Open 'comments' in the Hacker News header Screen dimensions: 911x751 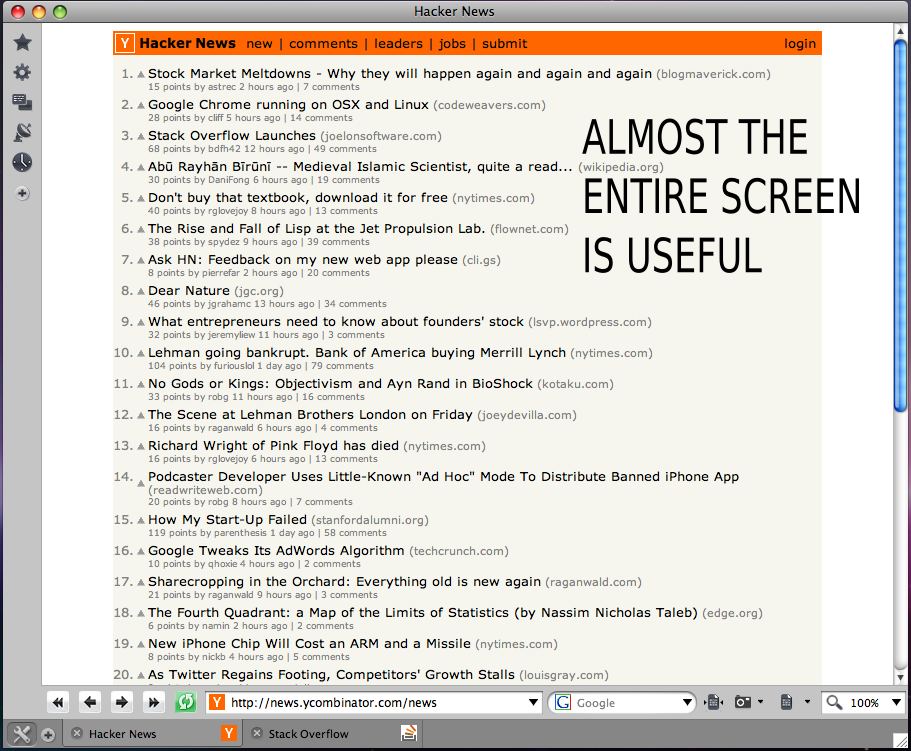[x=324, y=44]
